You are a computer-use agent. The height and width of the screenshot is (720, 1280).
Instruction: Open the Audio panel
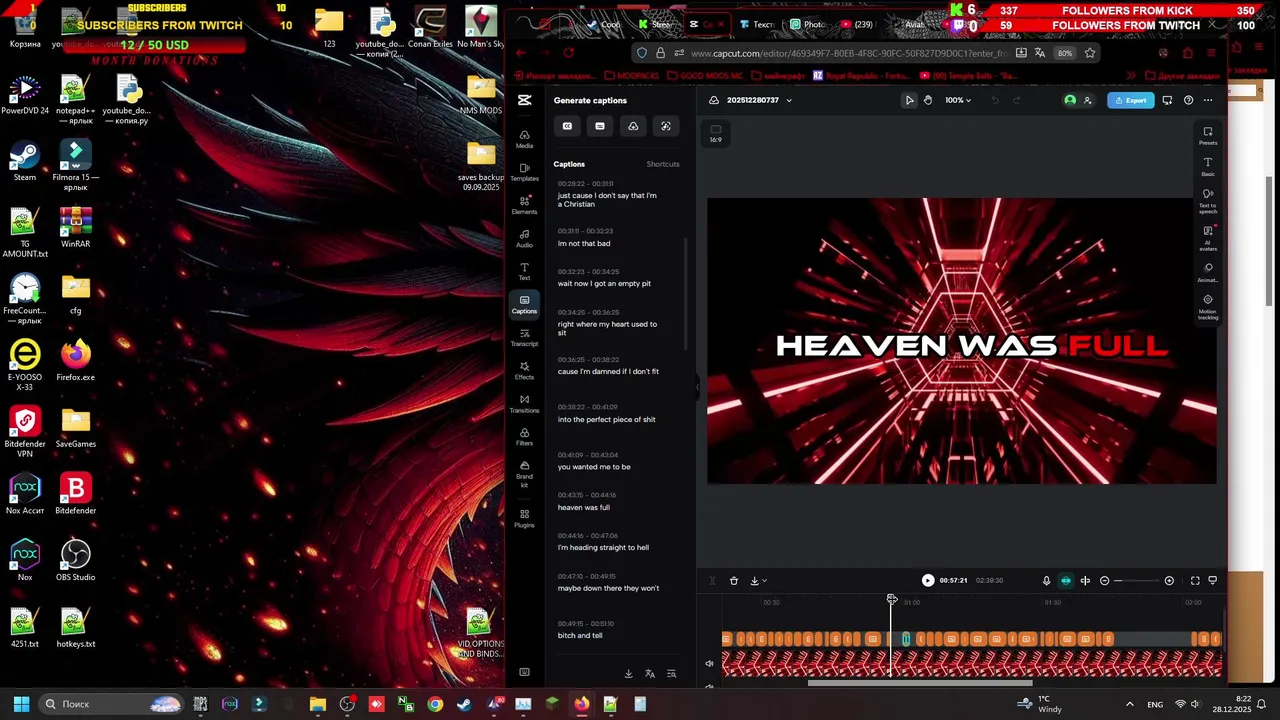click(x=524, y=238)
